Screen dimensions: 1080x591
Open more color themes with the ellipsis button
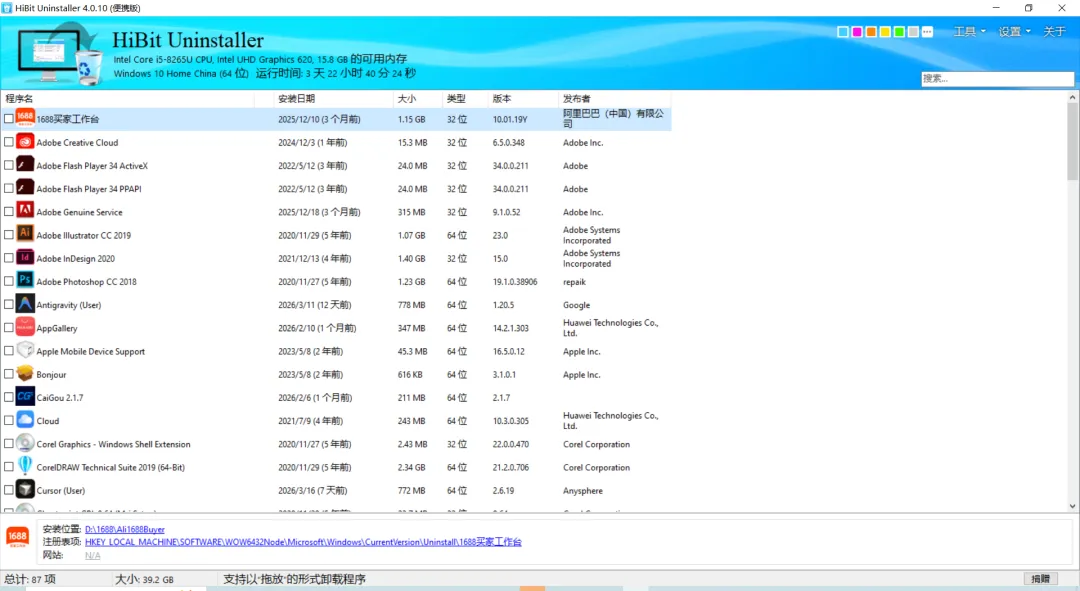pos(927,32)
